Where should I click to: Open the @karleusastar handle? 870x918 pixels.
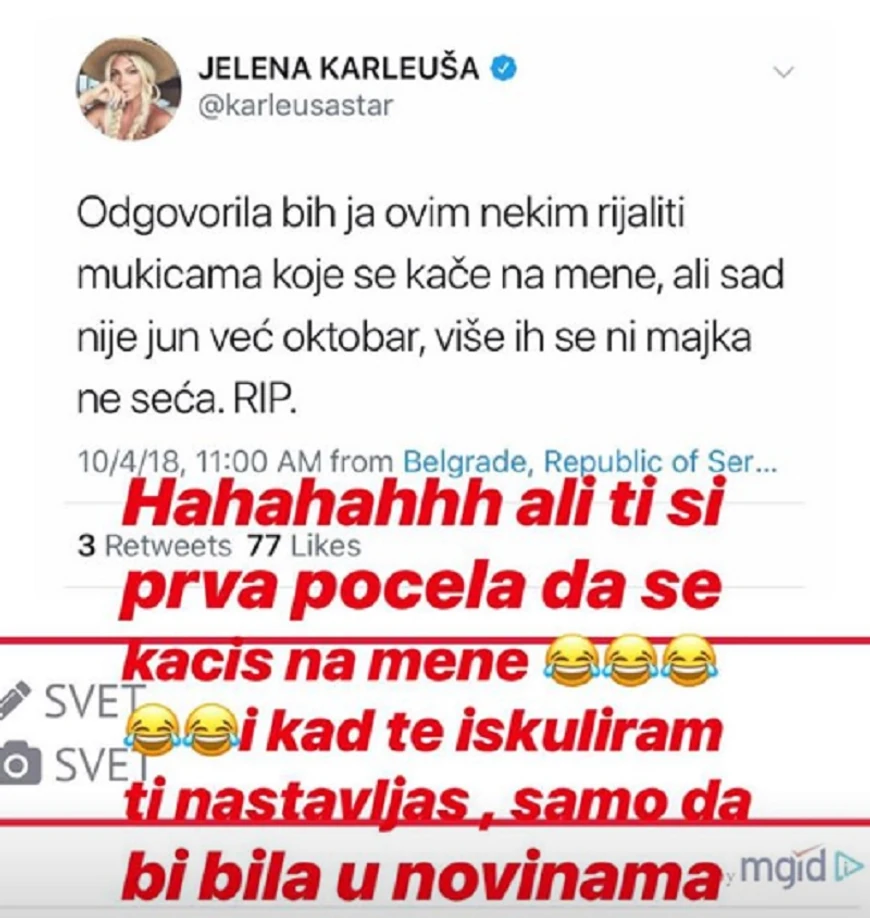pyautogui.click(x=296, y=106)
